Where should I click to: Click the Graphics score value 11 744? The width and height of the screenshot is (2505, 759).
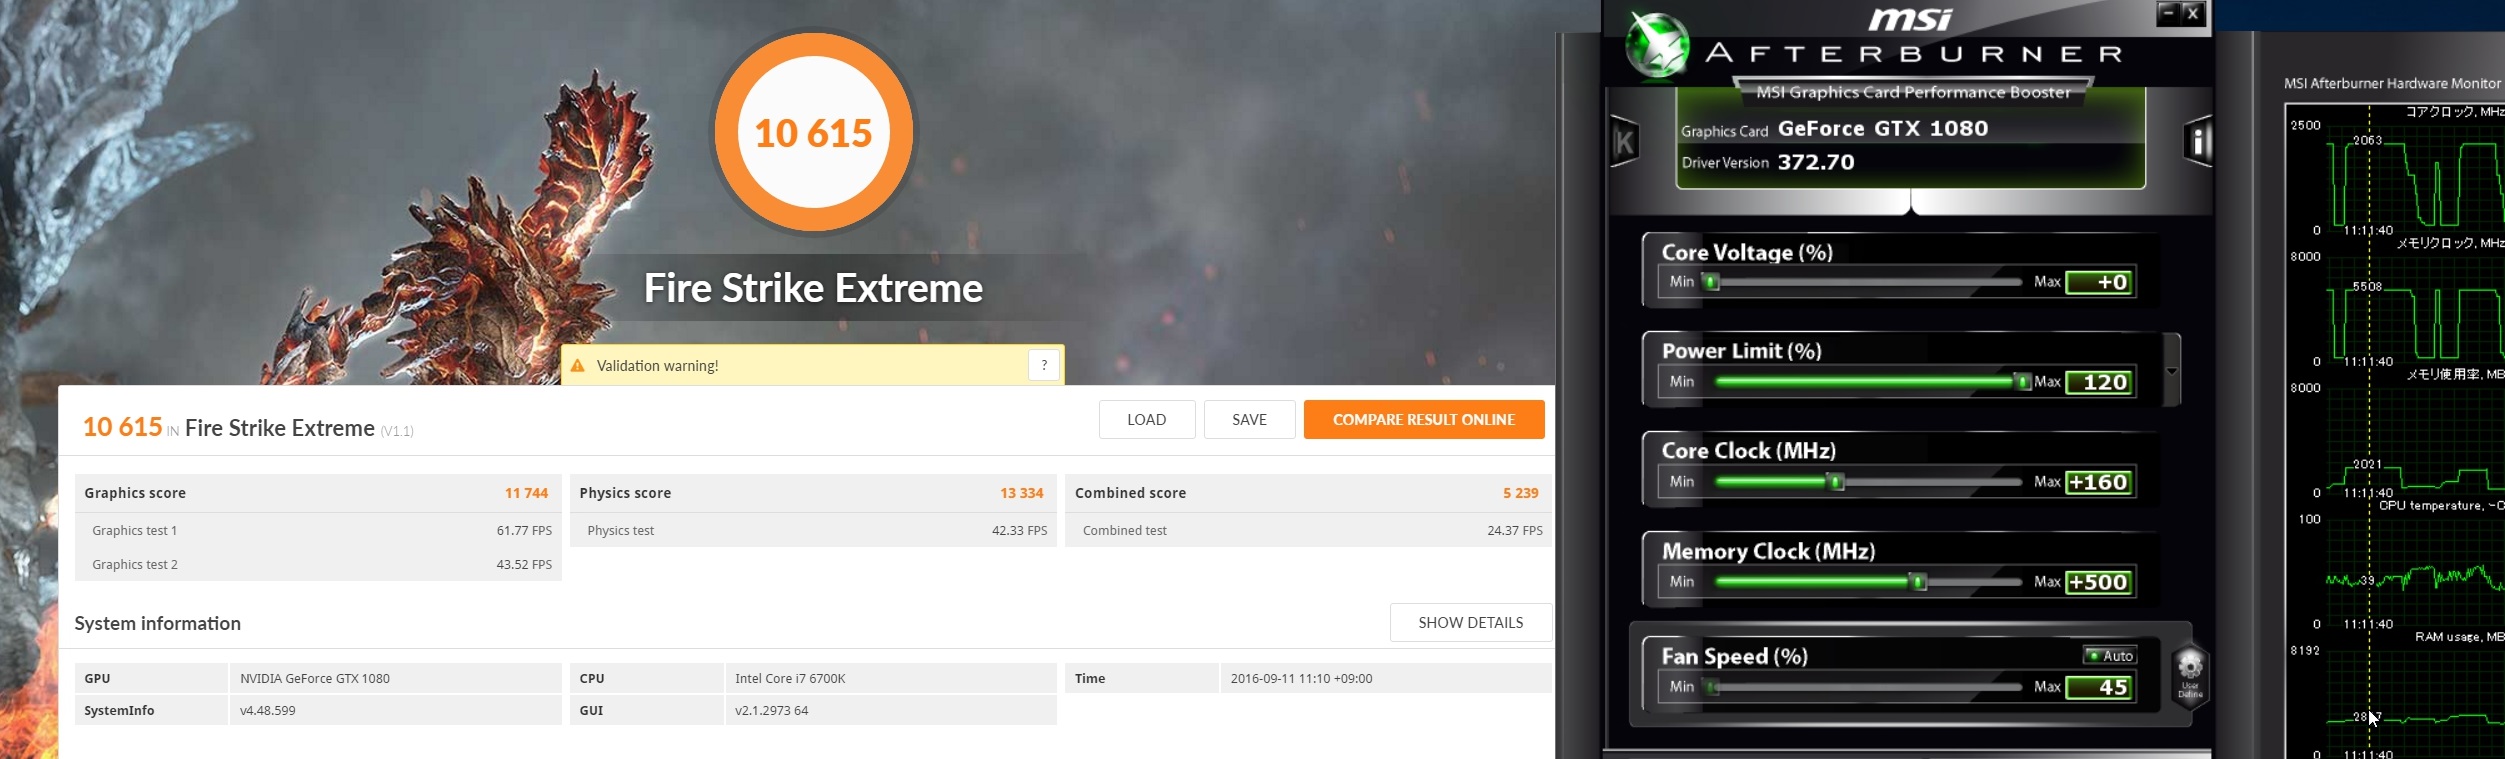(526, 493)
